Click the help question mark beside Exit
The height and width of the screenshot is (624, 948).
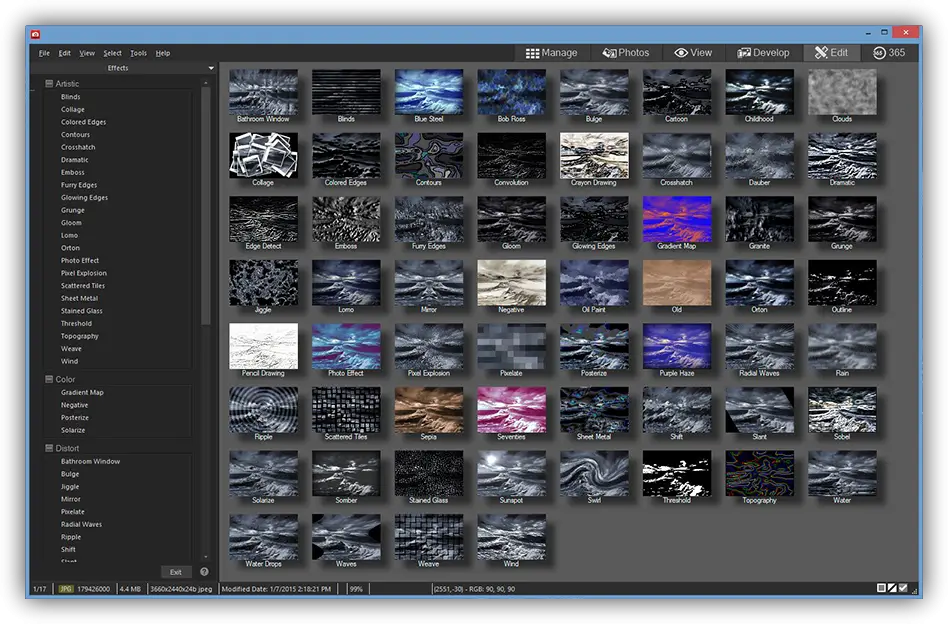(204, 572)
